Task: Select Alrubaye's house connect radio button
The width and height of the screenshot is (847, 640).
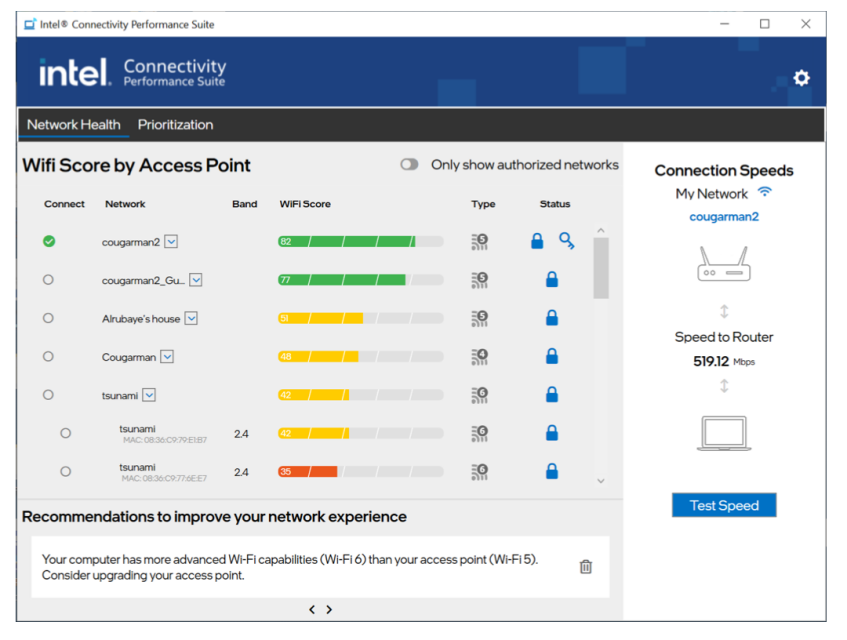Action: click(x=48, y=318)
